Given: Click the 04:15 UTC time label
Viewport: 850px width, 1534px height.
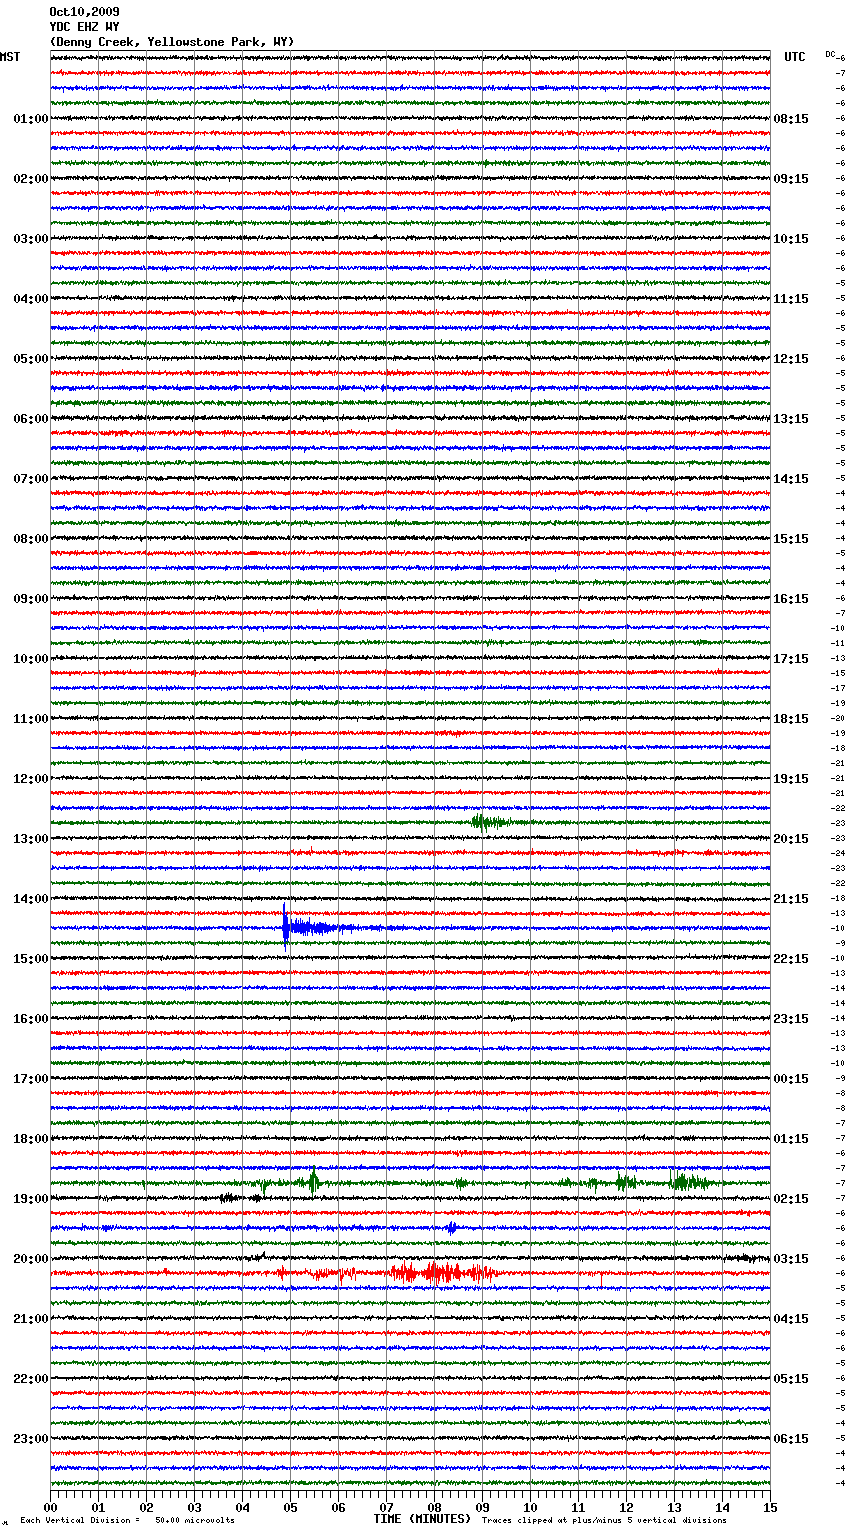Looking at the screenshot, I should click(x=791, y=1319).
